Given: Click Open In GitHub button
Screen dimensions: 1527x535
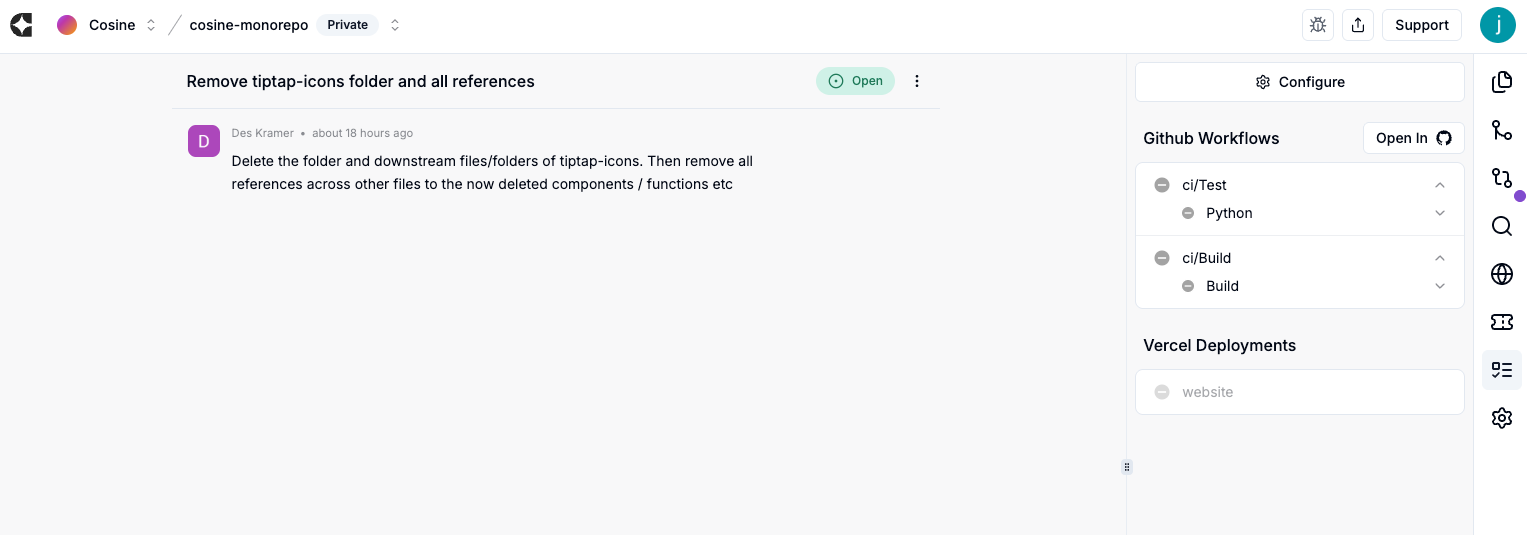Looking at the screenshot, I should pos(1413,138).
